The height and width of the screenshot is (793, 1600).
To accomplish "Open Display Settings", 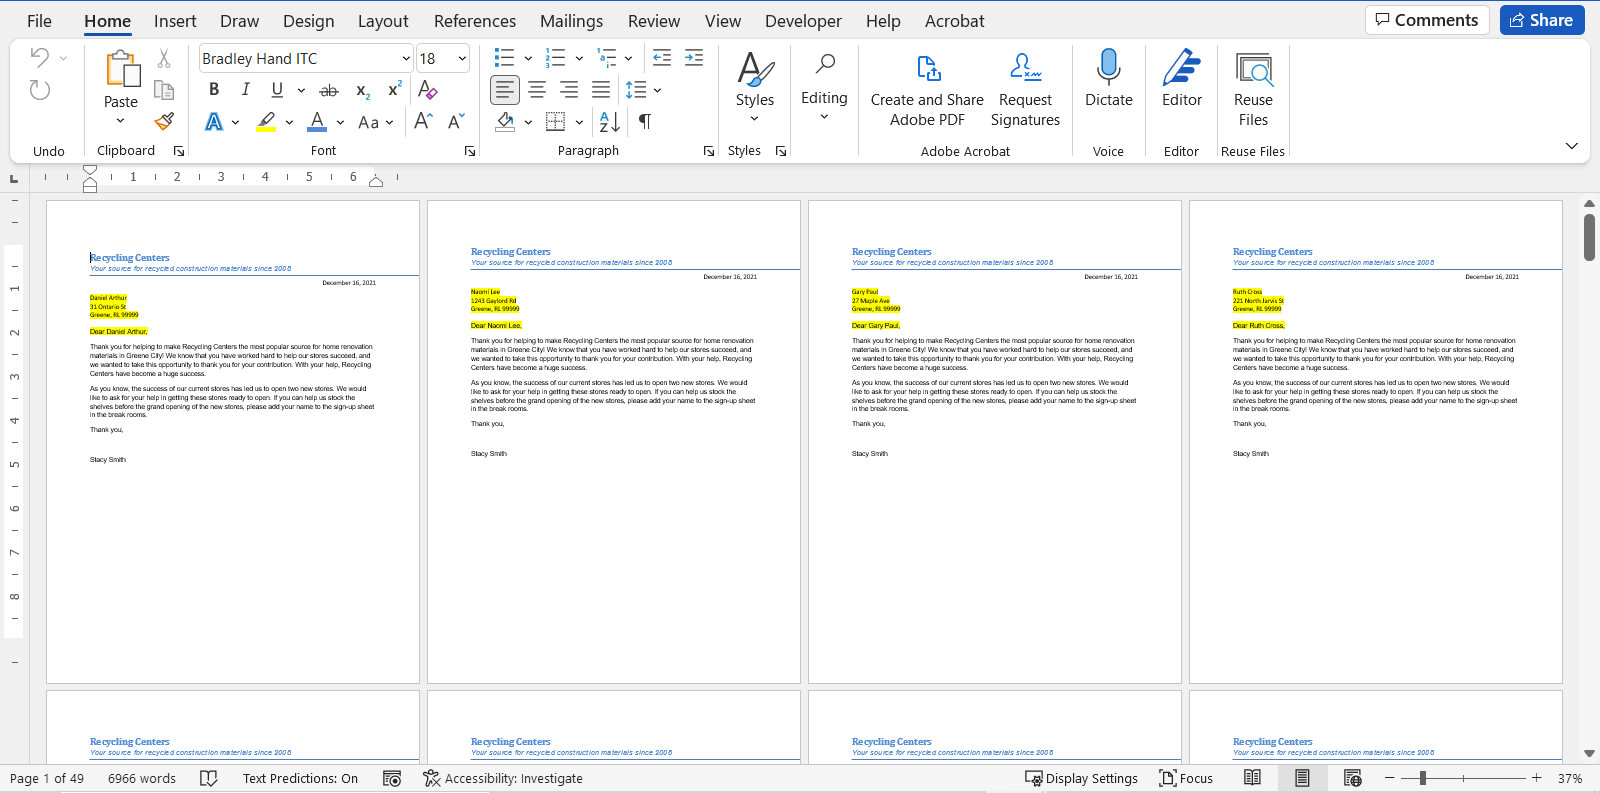I will (x=1082, y=778).
